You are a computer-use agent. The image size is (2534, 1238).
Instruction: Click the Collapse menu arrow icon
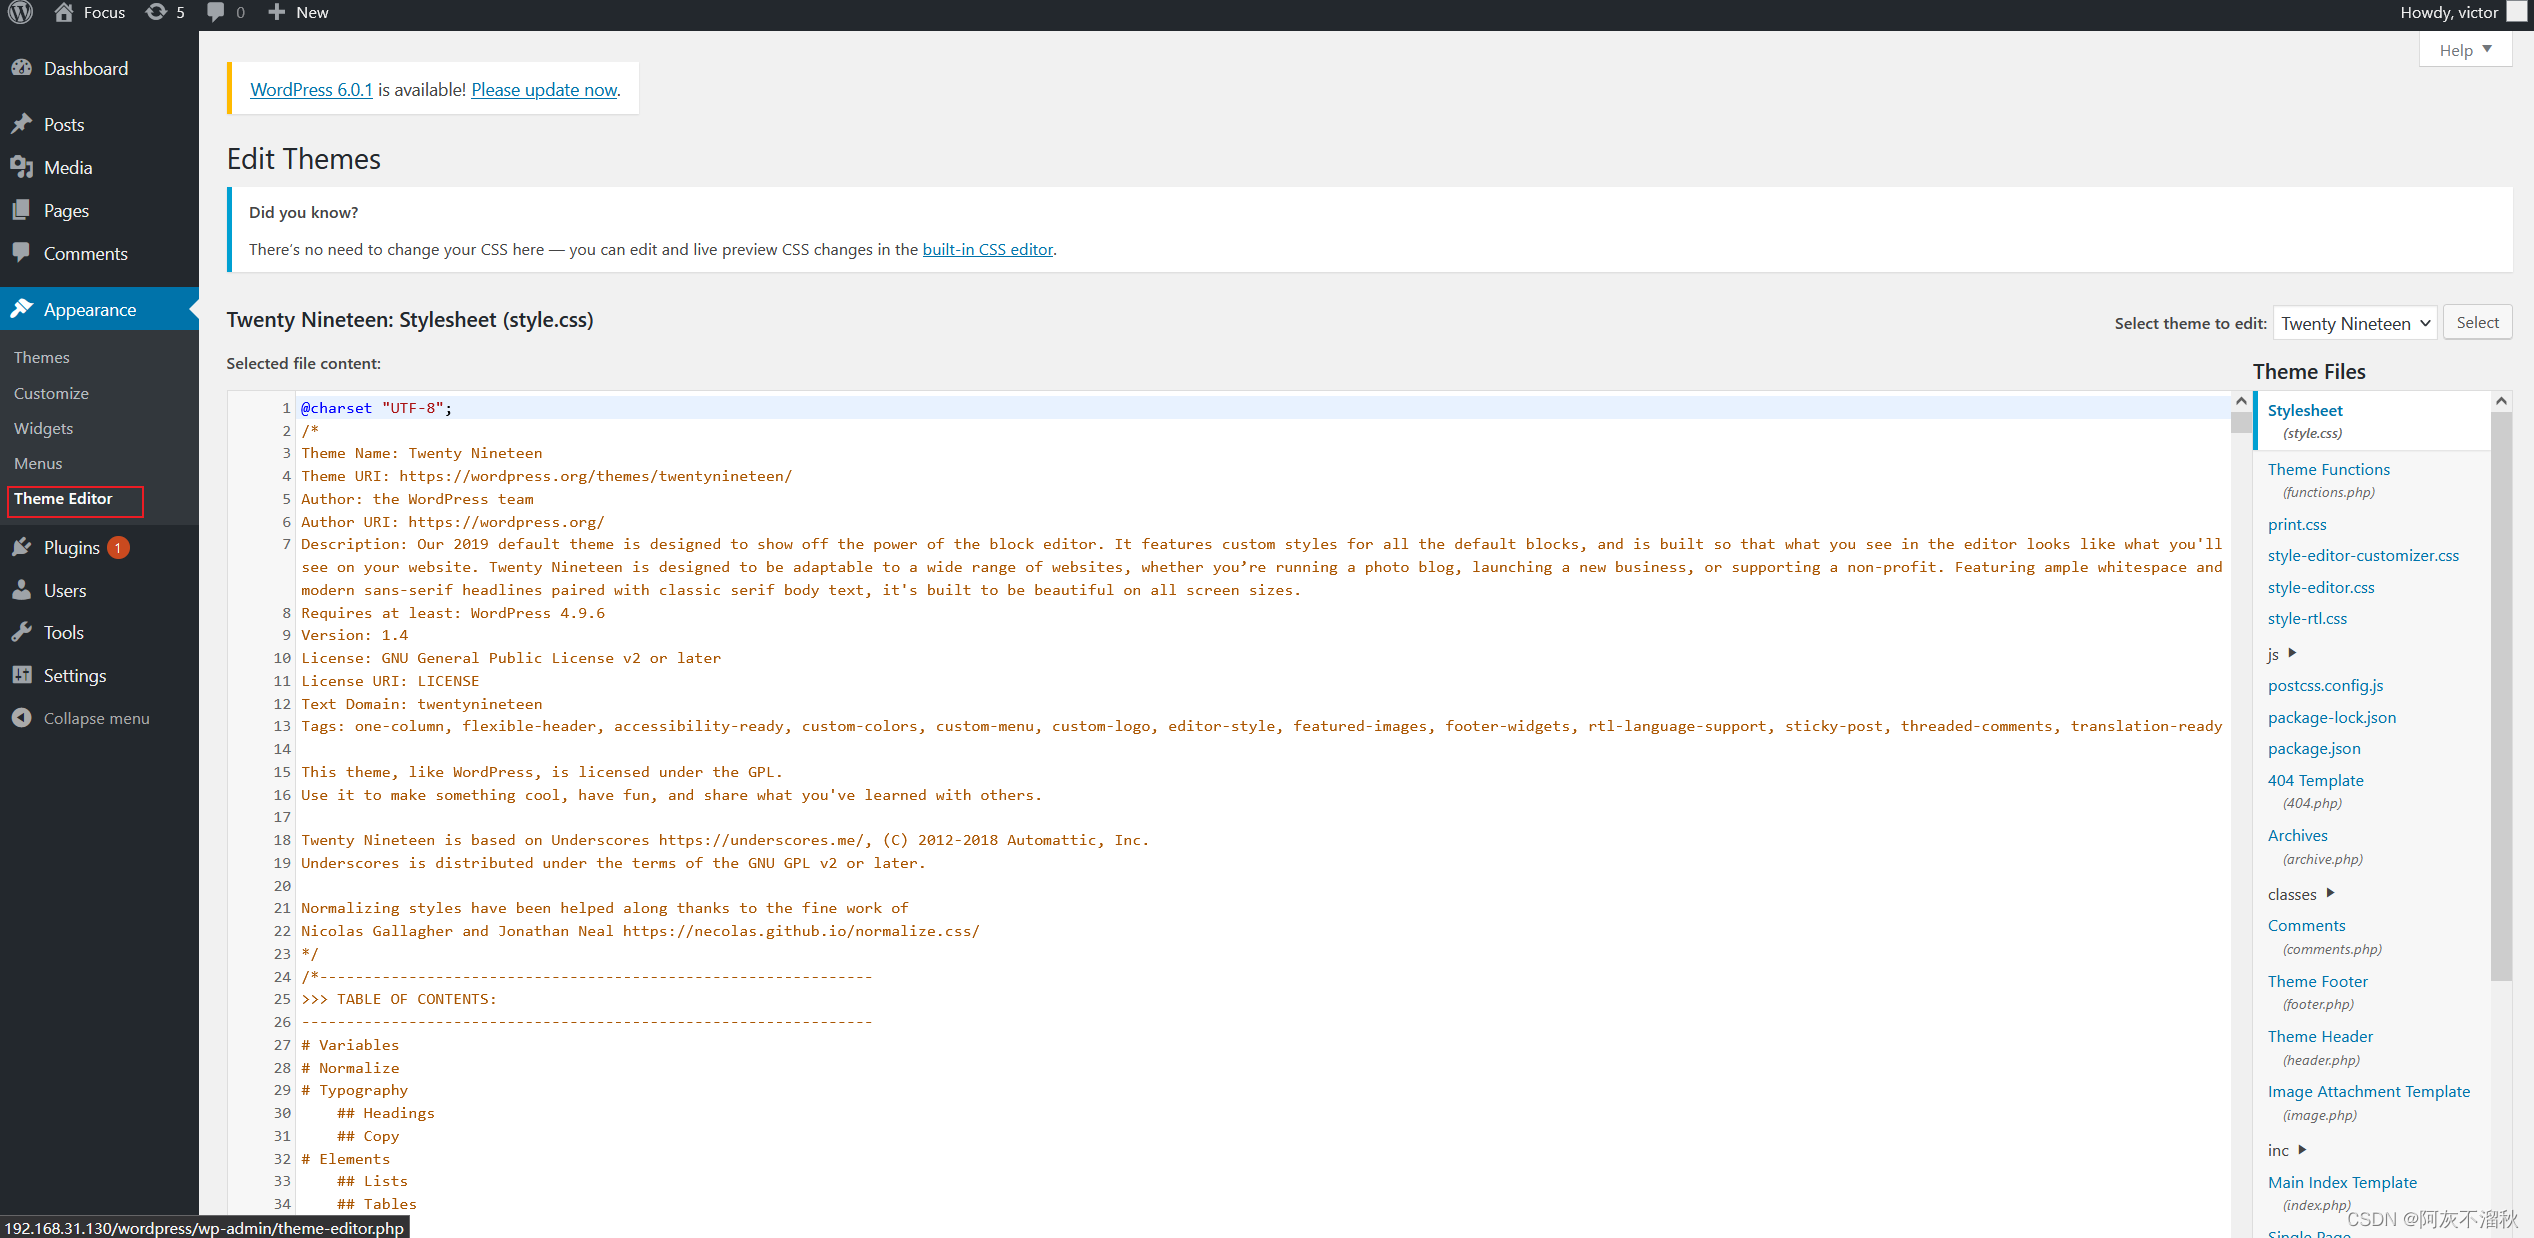[22, 718]
